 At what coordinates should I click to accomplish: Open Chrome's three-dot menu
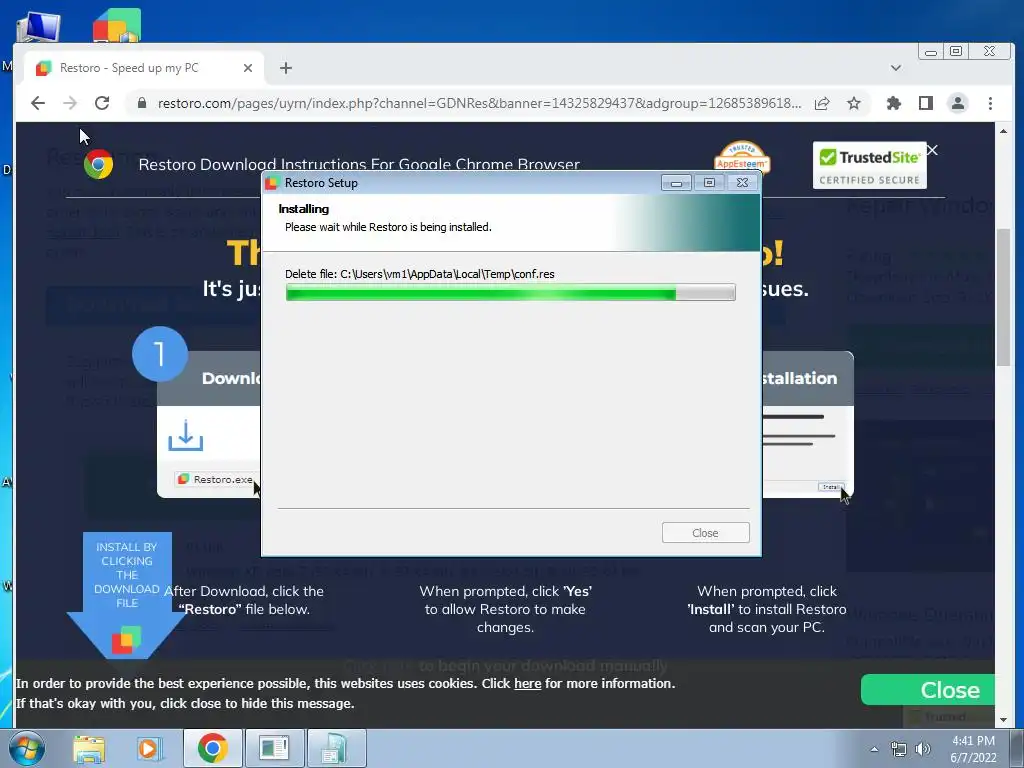click(x=990, y=103)
